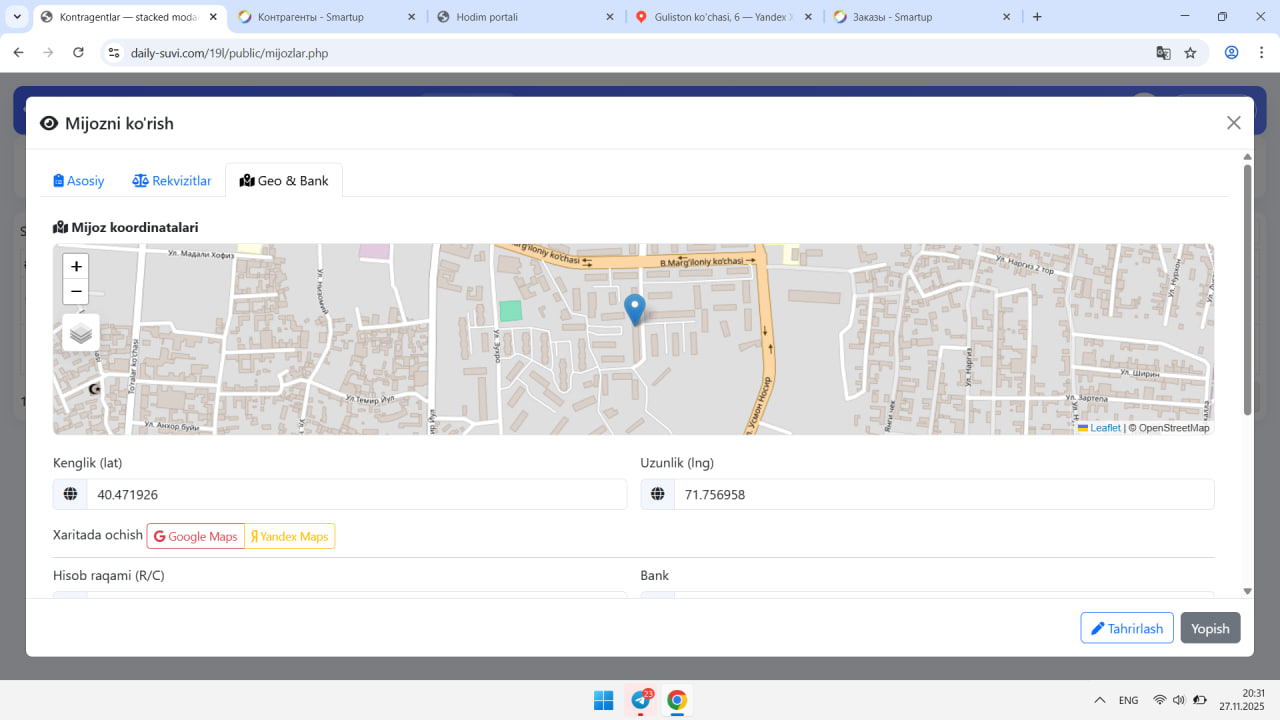Screen dimensions: 1280x720
Task: Expand the browser tab search dropdown
Action: (17, 17)
